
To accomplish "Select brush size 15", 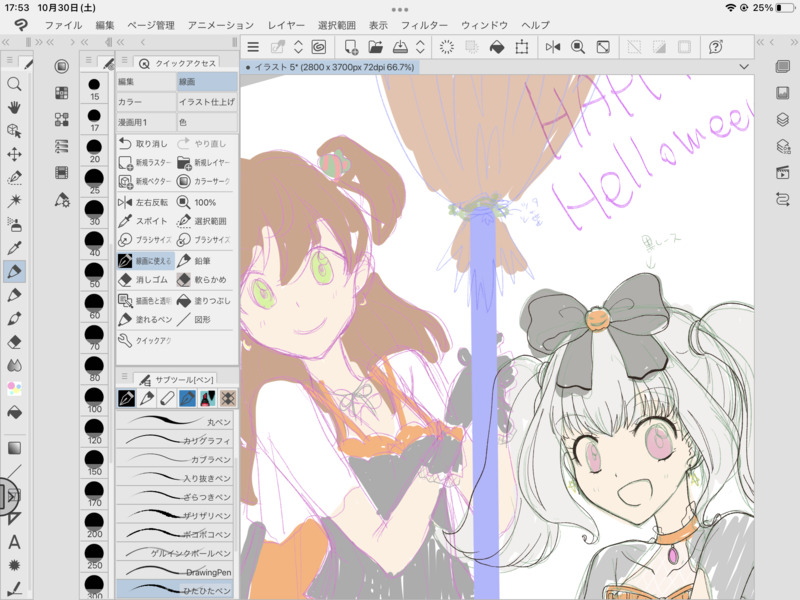I will click(x=94, y=89).
